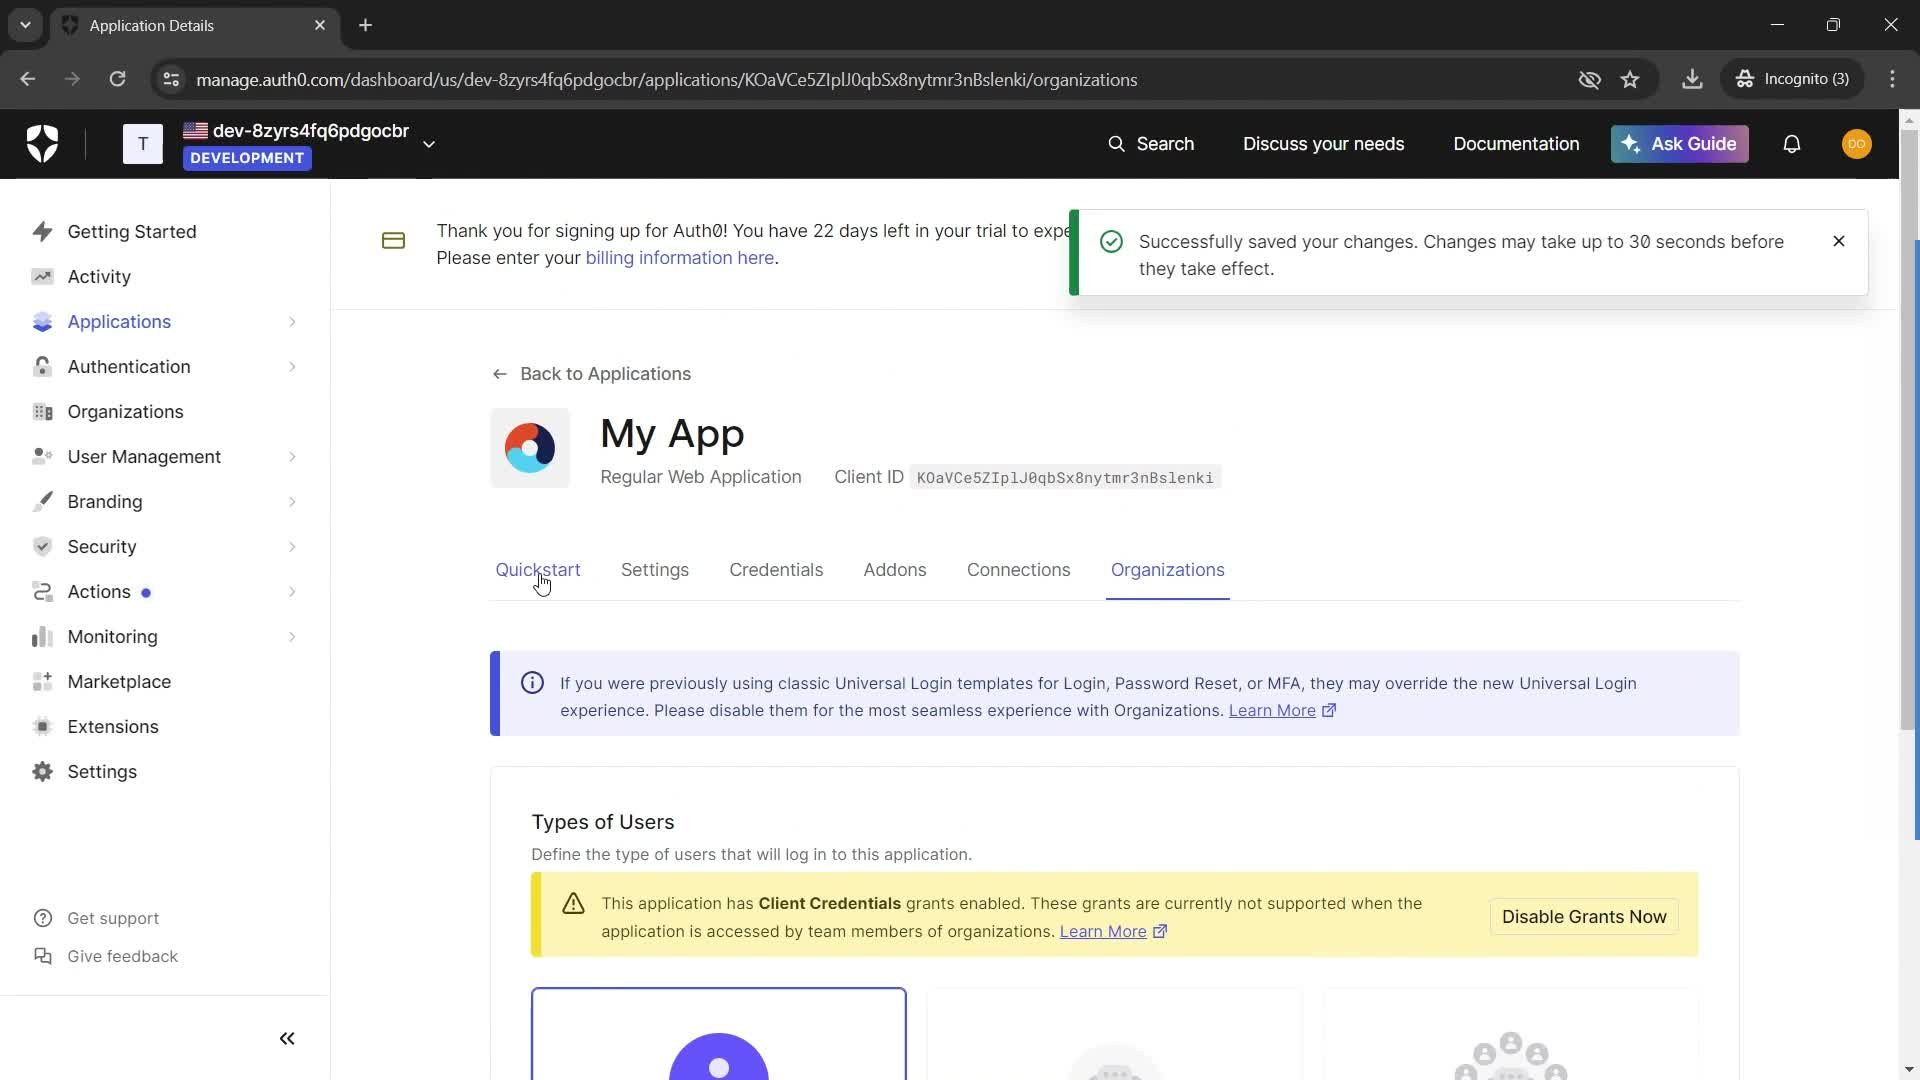Click Get support
The height and width of the screenshot is (1080, 1920).
coord(96,918)
